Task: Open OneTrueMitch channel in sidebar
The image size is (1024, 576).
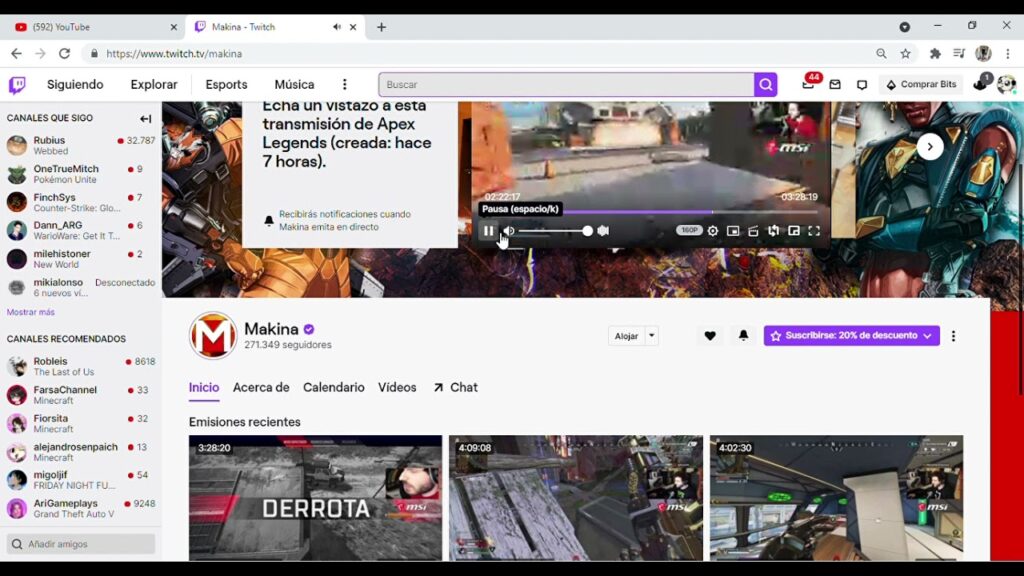Action: pyautogui.click(x=81, y=174)
